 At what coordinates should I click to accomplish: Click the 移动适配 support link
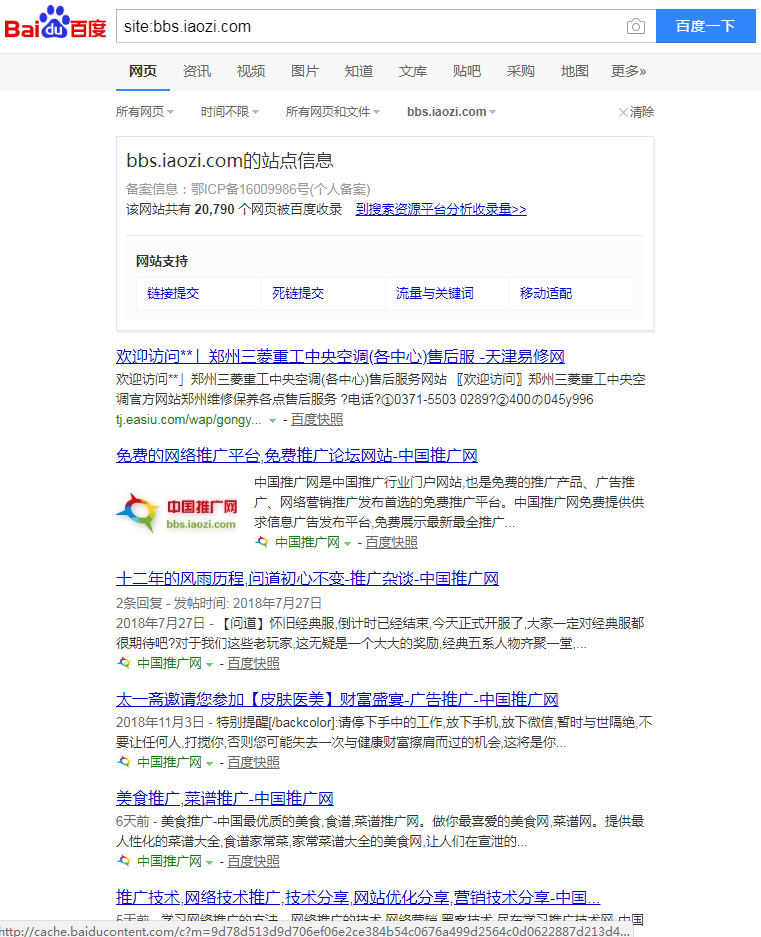tap(546, 293)
